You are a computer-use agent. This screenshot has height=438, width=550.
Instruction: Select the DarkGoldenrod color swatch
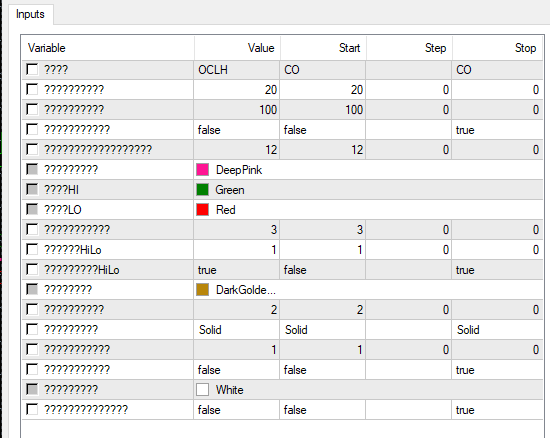pyautogui.click(x=203, y=290)
